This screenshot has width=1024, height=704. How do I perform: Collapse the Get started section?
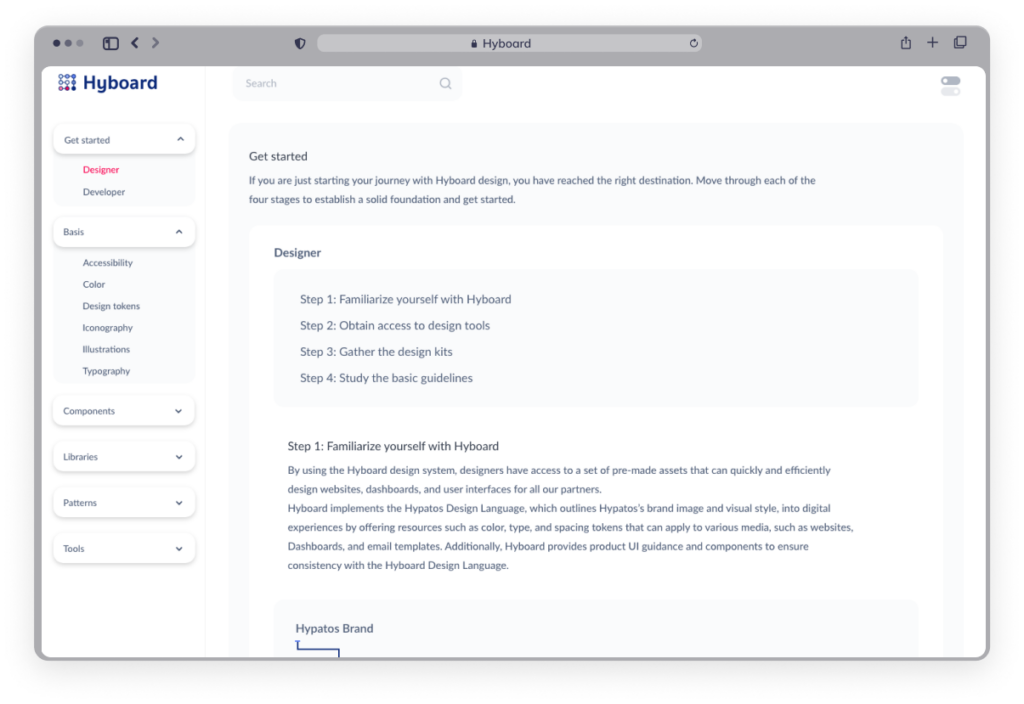pyautogui.click(x=180, y=140)
